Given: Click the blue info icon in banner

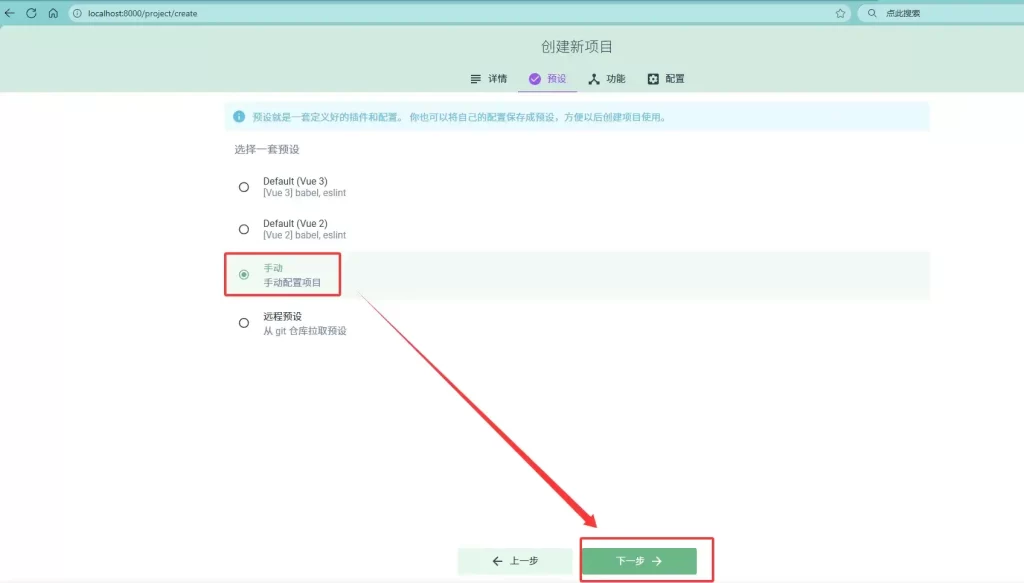Looking at the screenshot, I should 238,117.
